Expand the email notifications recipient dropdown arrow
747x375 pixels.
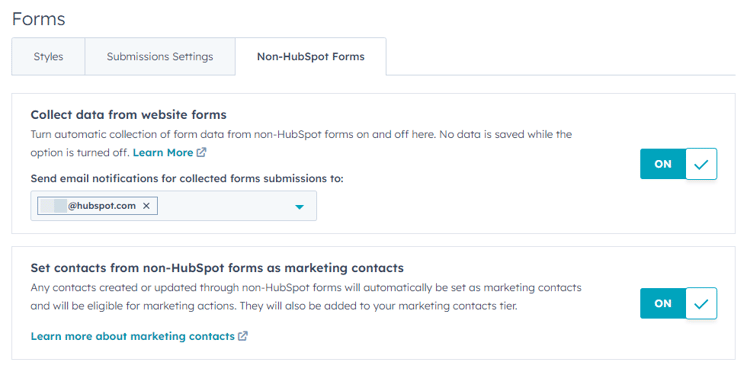pyautogui.click(x=299, y=207)
